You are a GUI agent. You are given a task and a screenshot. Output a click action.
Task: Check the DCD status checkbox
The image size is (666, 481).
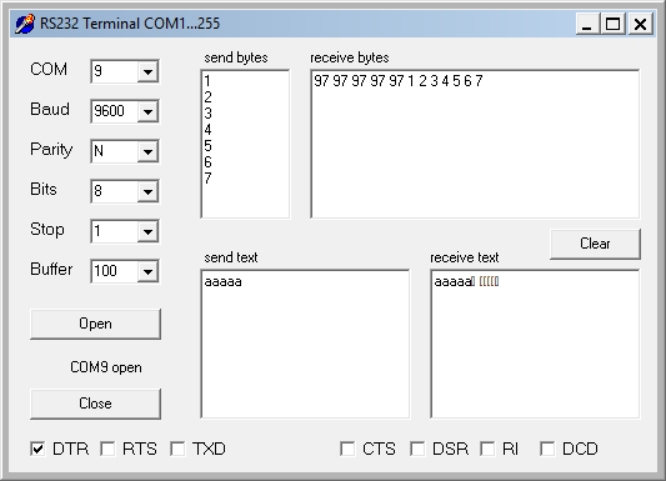click(548, 449)
